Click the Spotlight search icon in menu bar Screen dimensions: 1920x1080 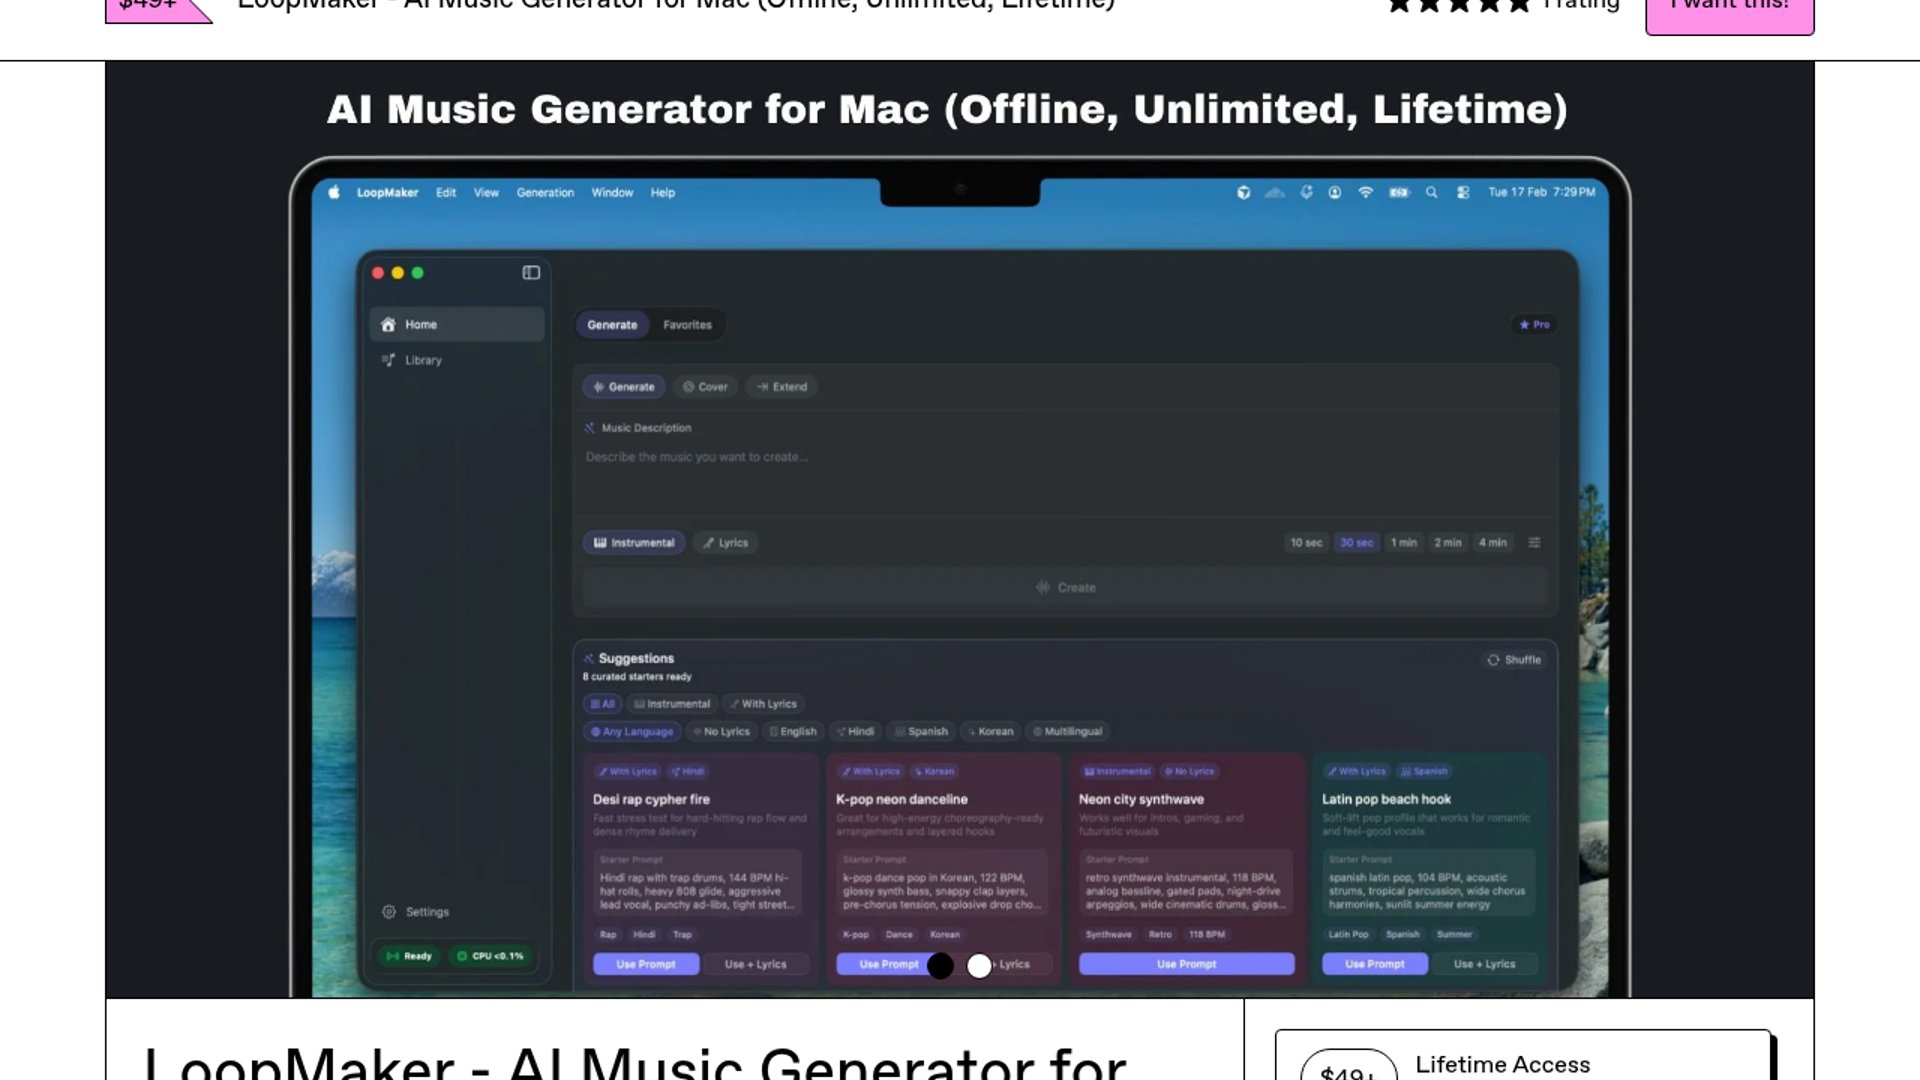pyautogui.click(x=1431, y=192)
